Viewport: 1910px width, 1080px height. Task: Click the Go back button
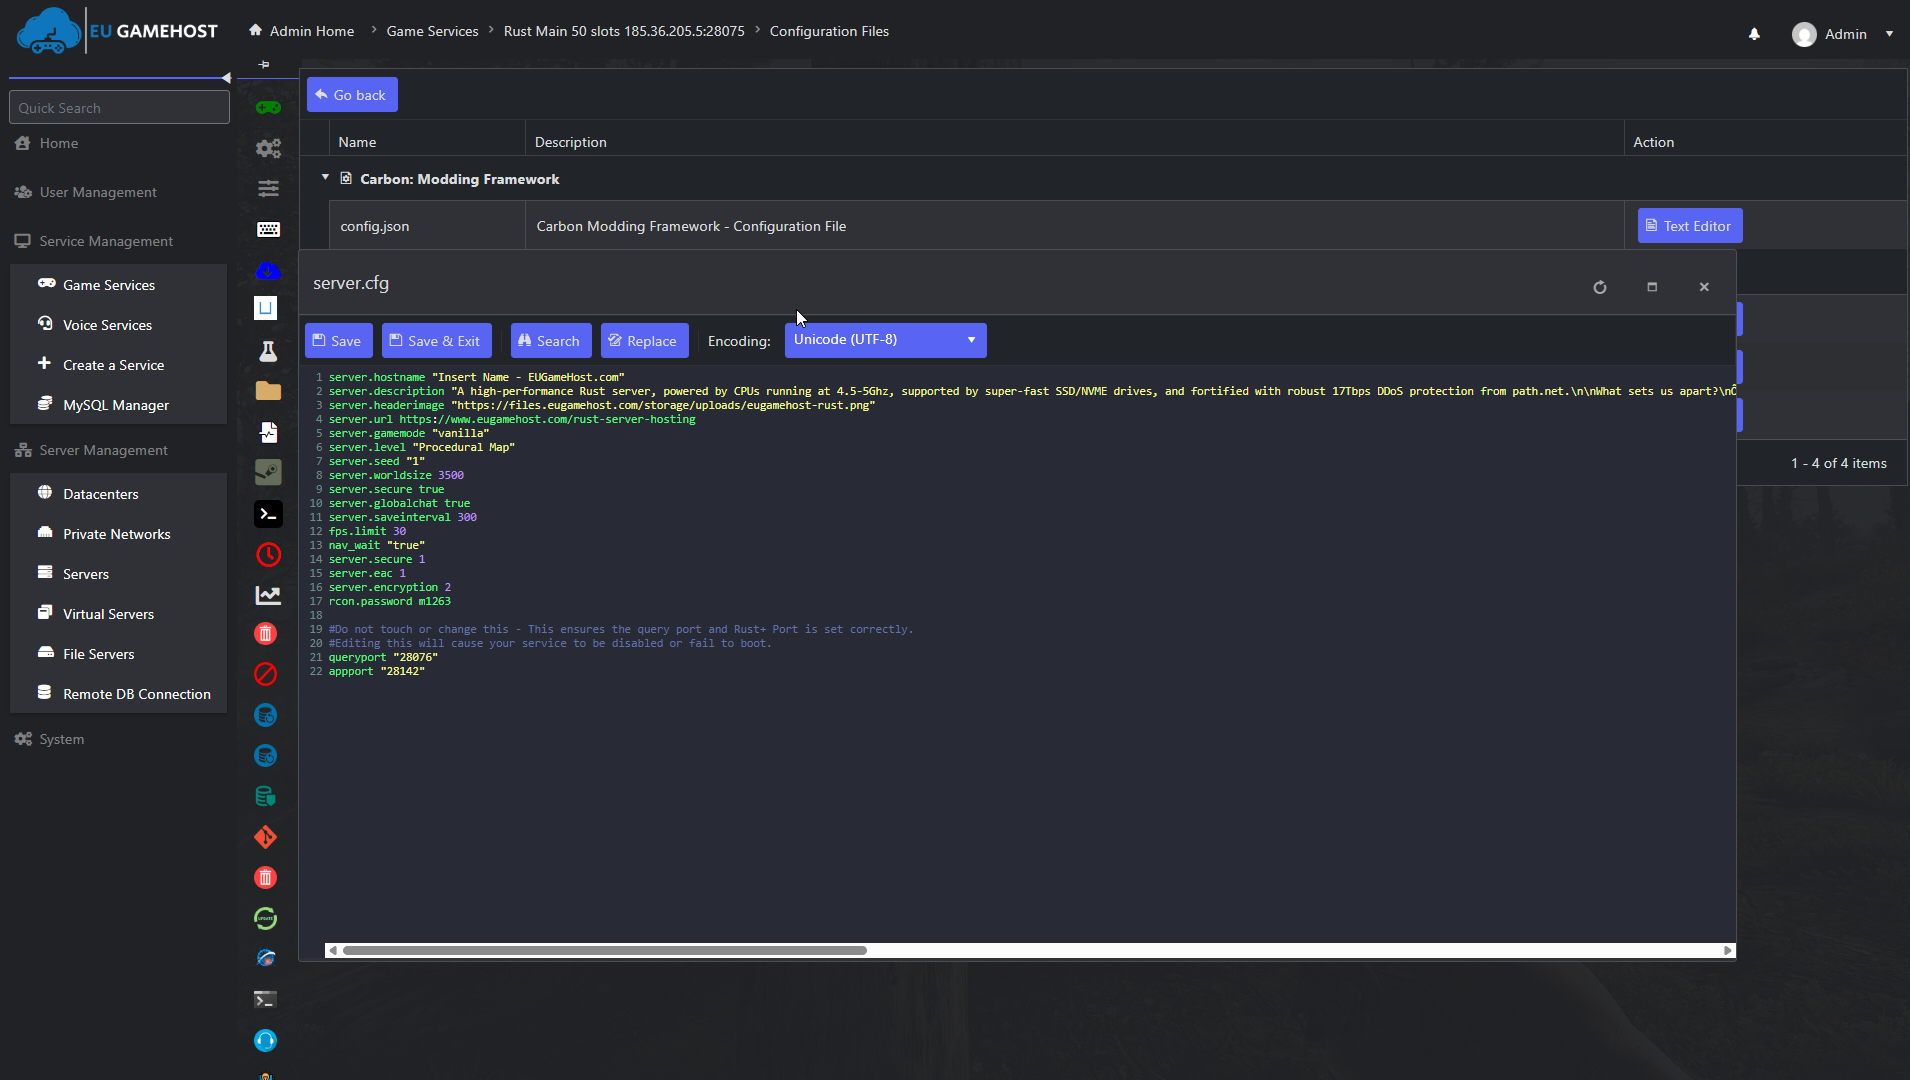point(352,95)
